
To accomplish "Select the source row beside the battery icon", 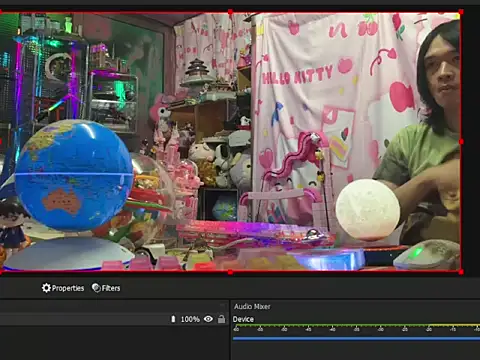I will [114, 319].
